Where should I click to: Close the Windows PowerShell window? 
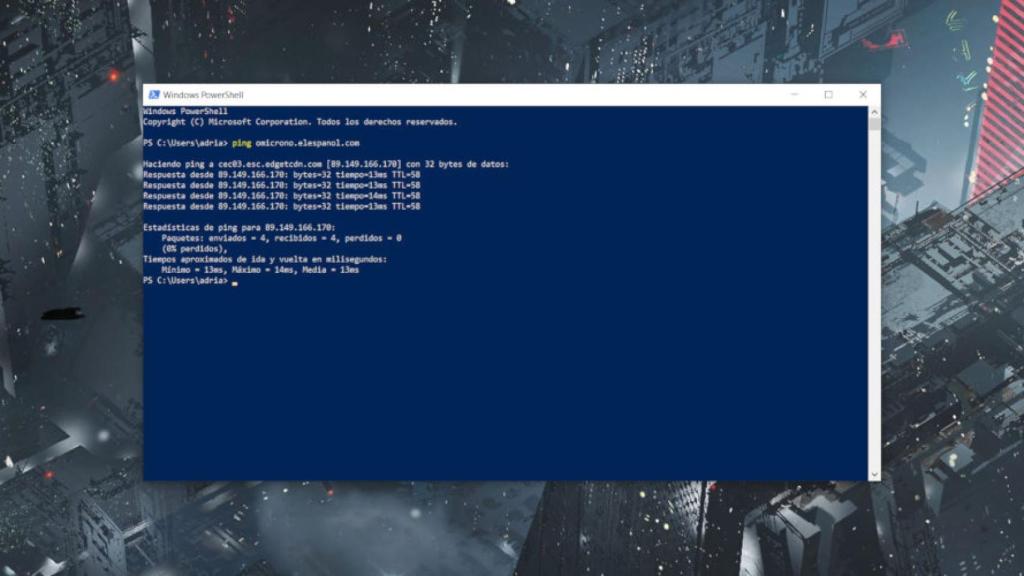pos(862,94)
